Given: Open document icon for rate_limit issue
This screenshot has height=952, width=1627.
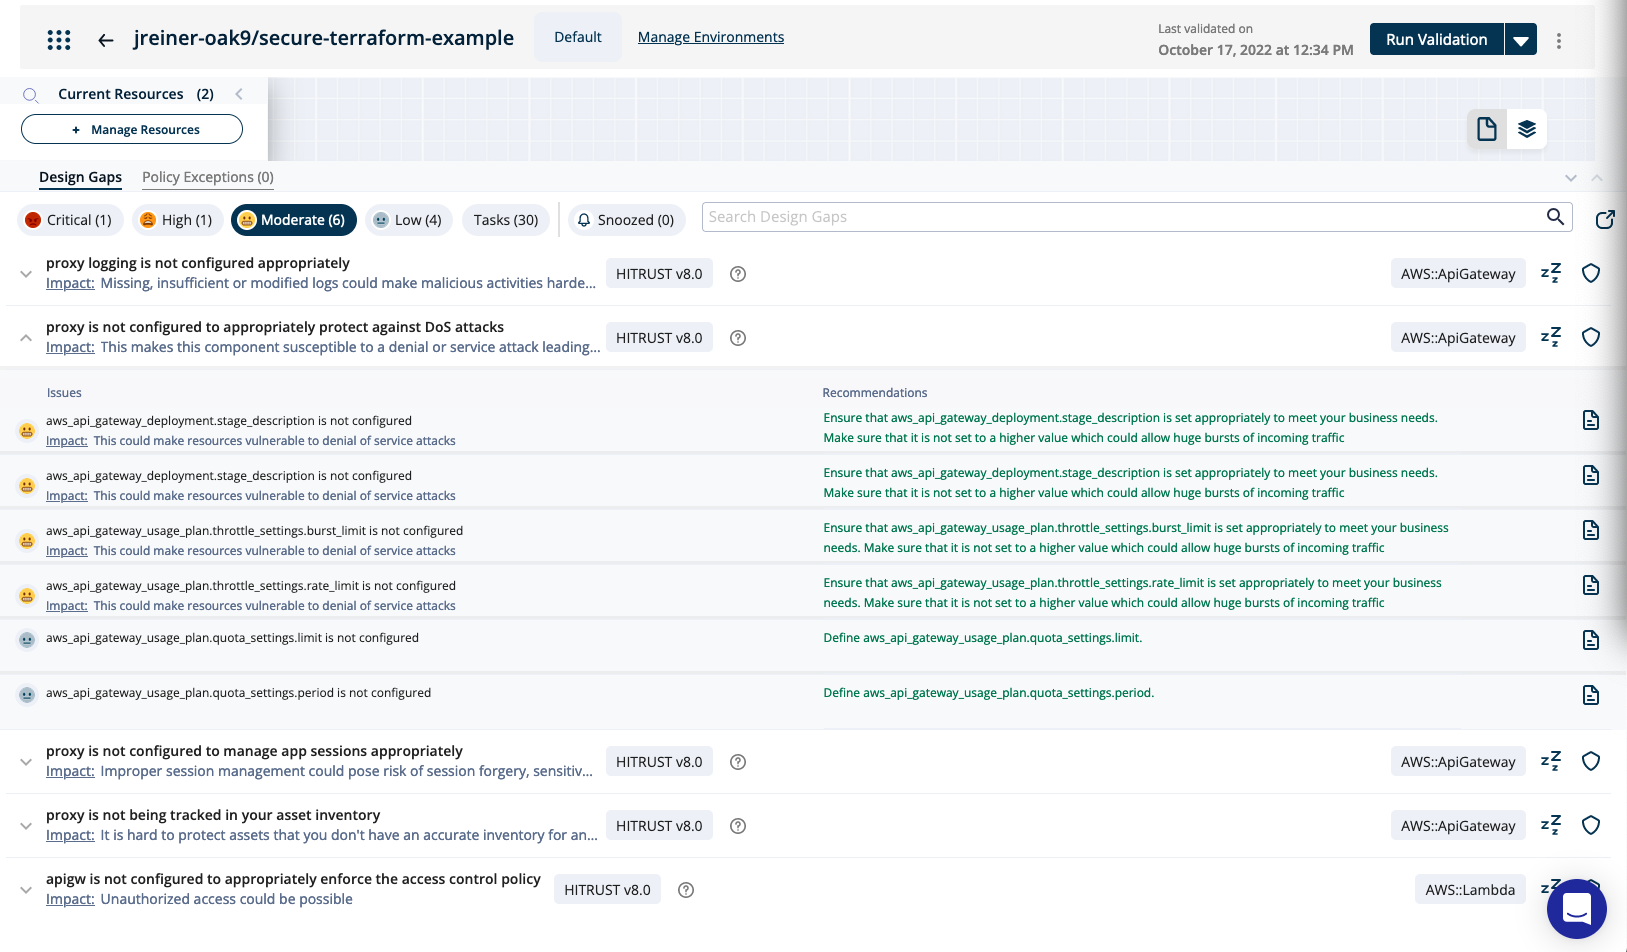Looking at the screenshot, I should pos(1591,585).
